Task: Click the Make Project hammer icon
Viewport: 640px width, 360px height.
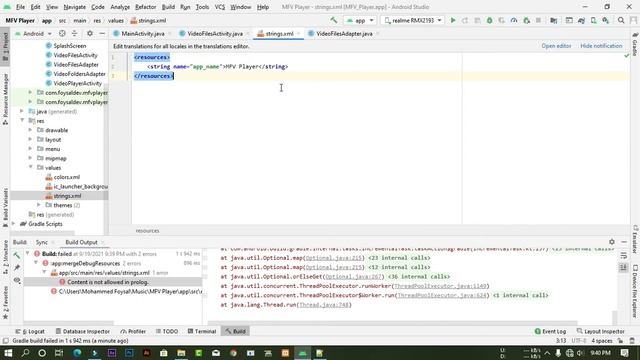Action: click(x=334, y=20)
